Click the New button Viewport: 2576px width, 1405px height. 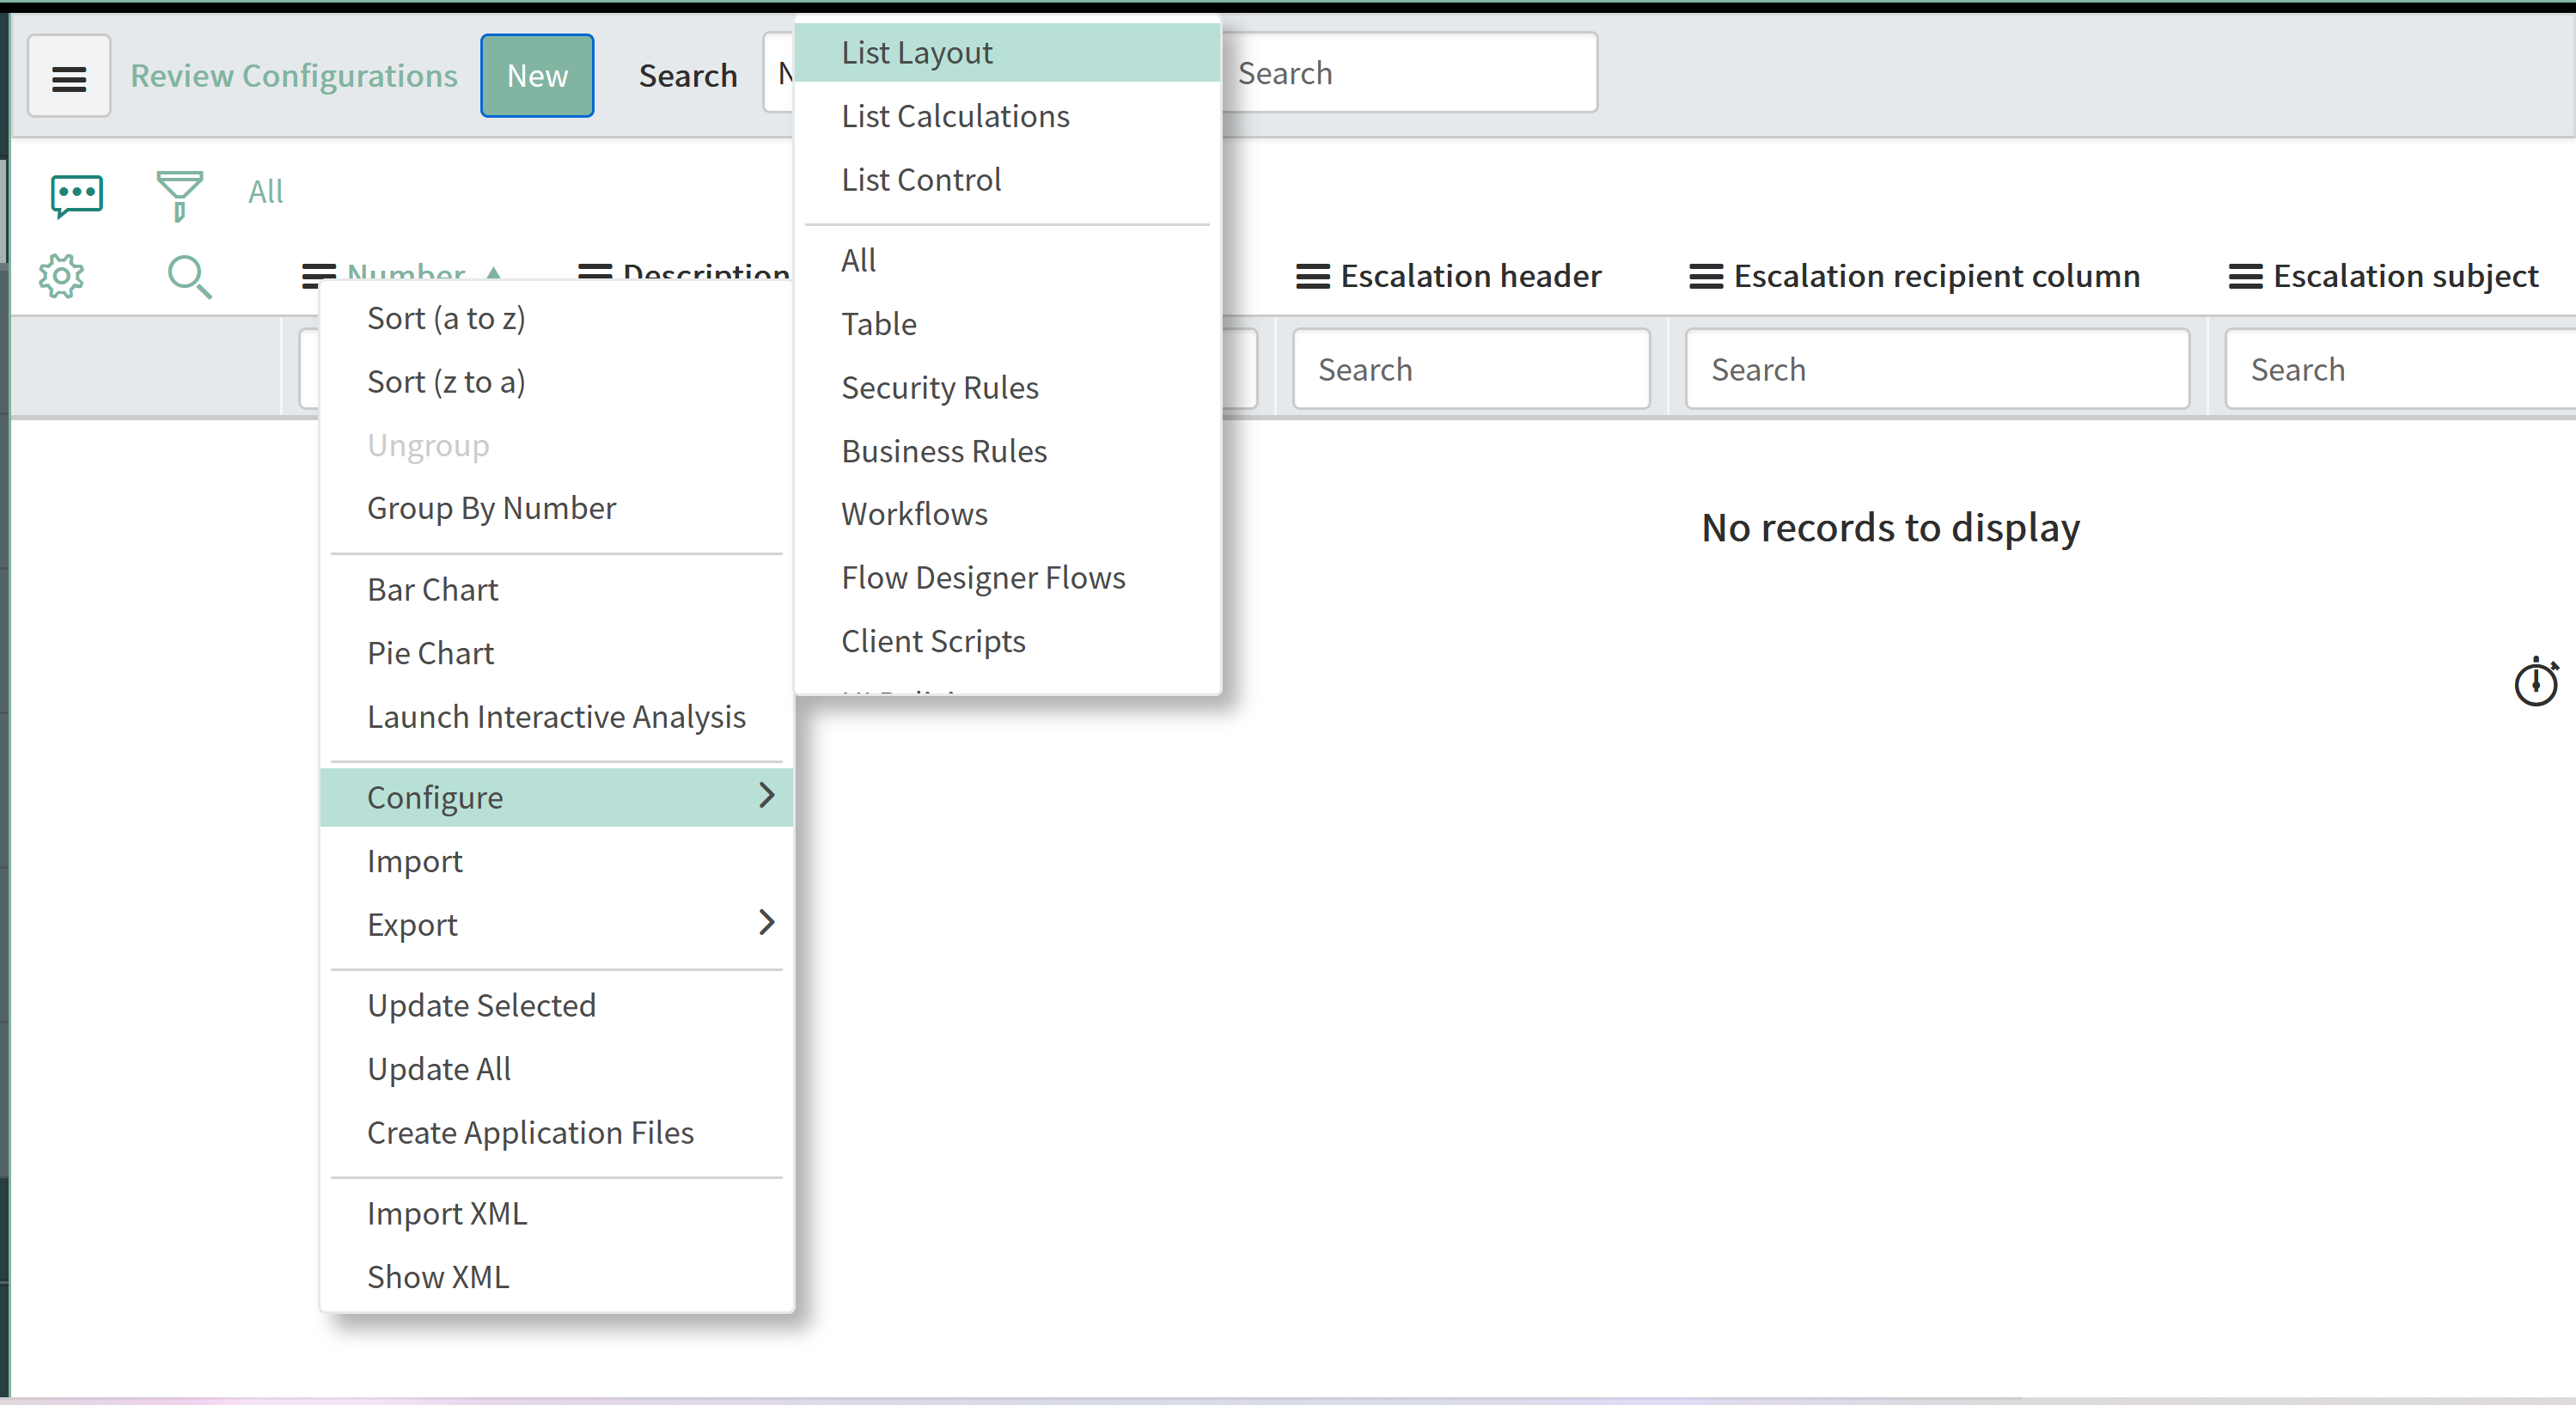point(537,76)
